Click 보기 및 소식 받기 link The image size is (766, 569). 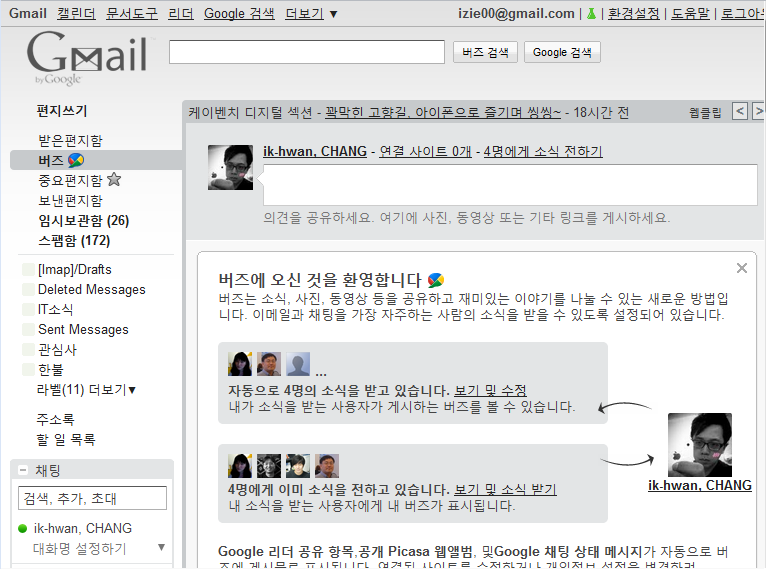[x=505, y=489]
